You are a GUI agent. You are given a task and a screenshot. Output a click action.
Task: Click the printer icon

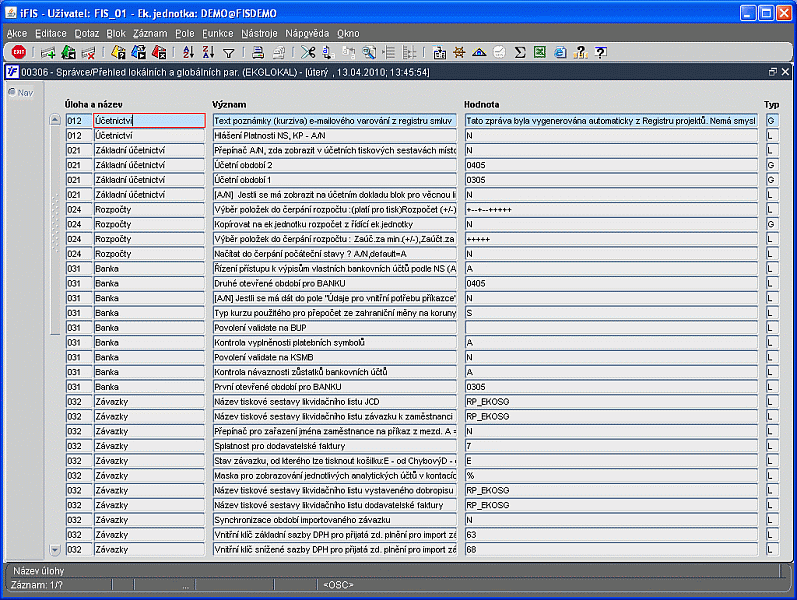pyautogui.click(x=258, y=52)
